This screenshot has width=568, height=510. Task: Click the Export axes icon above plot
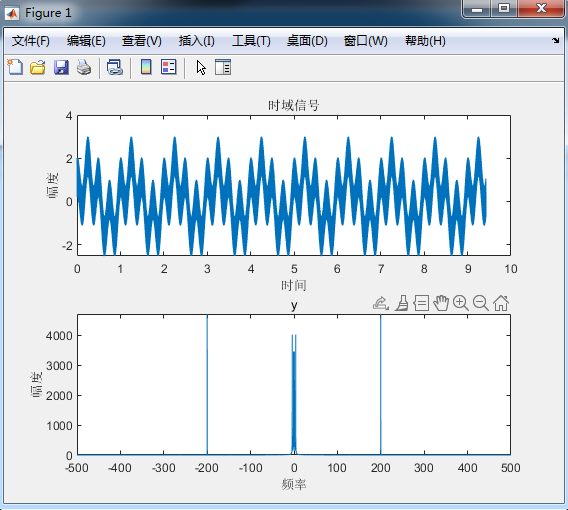(x=381, y=303)
